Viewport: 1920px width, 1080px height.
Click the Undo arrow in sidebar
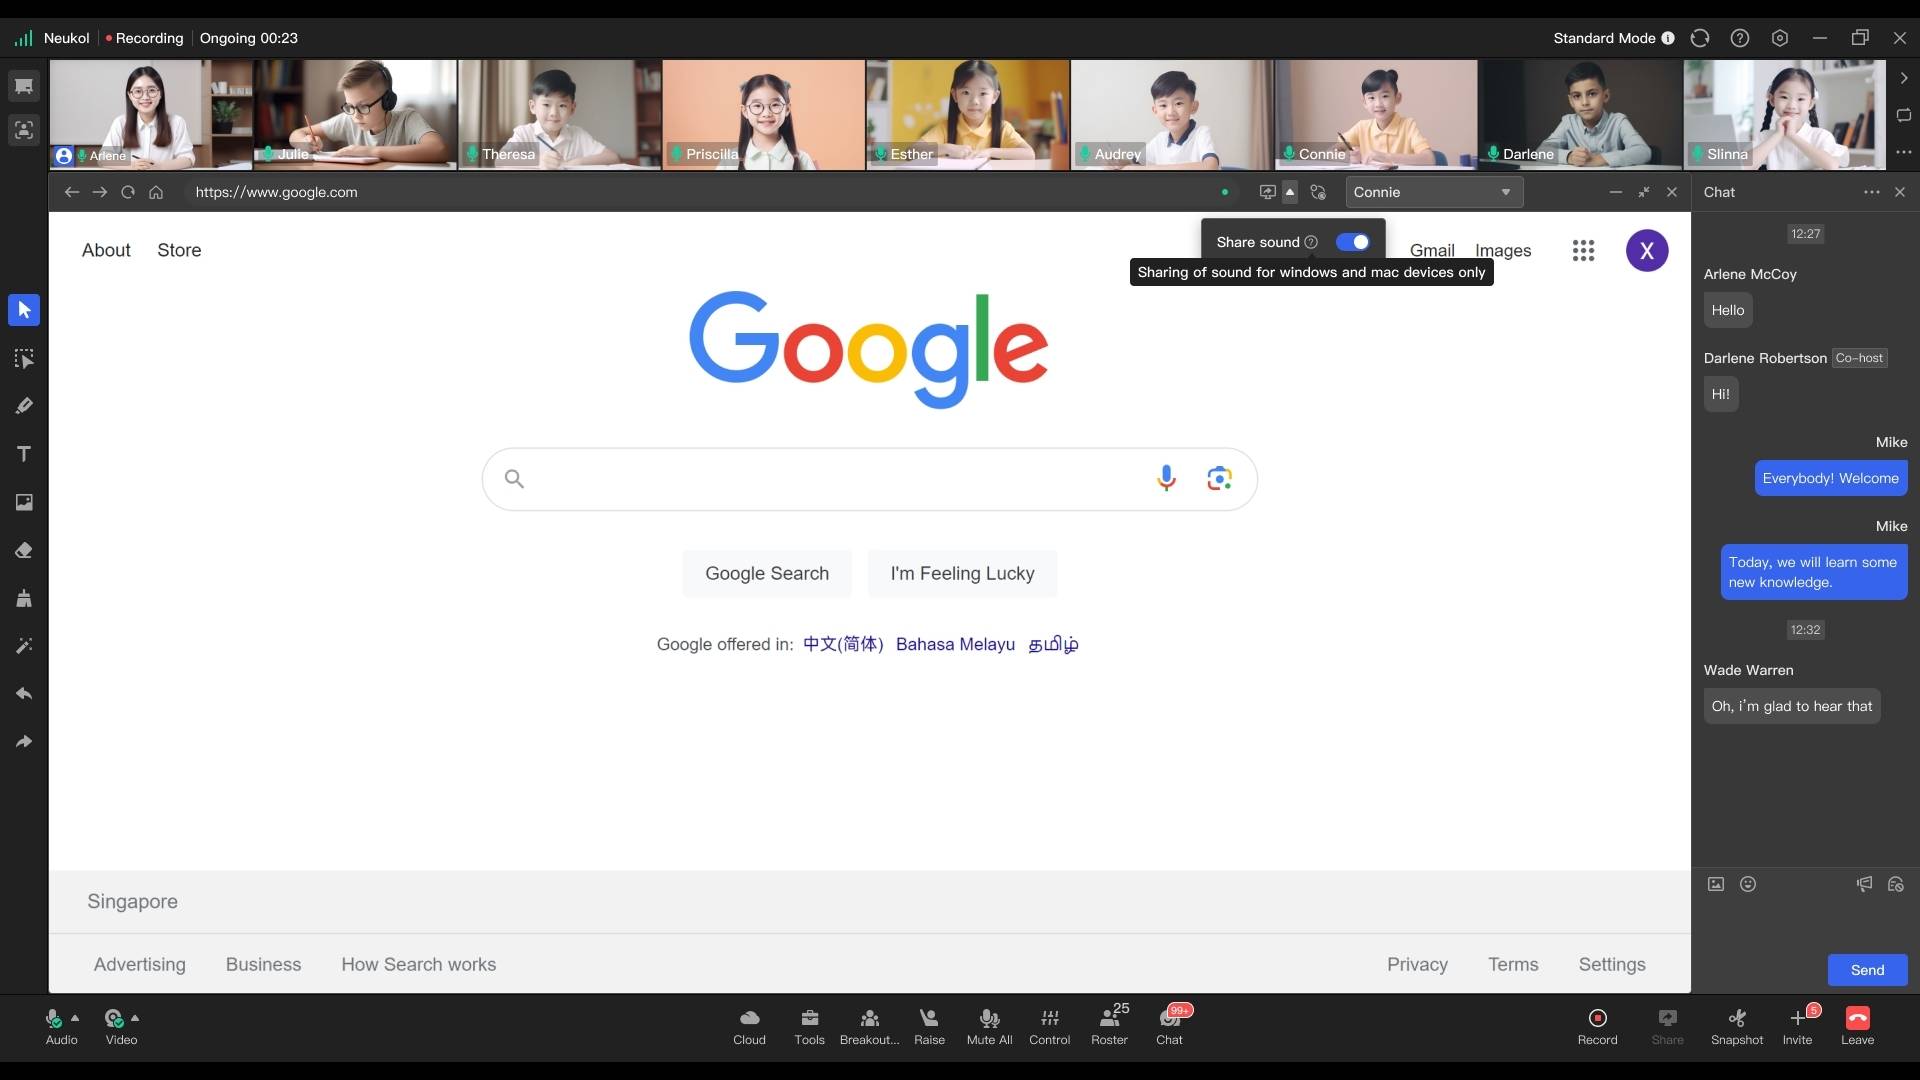click(24, 694)
